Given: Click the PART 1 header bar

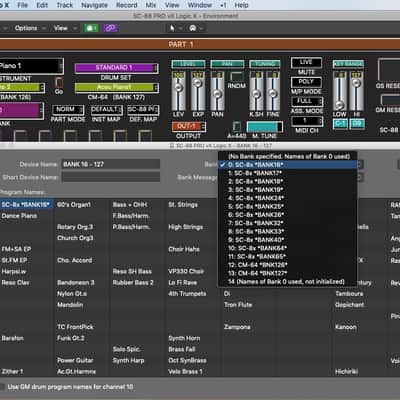Looking at the screenshot, I should [200, 44].
